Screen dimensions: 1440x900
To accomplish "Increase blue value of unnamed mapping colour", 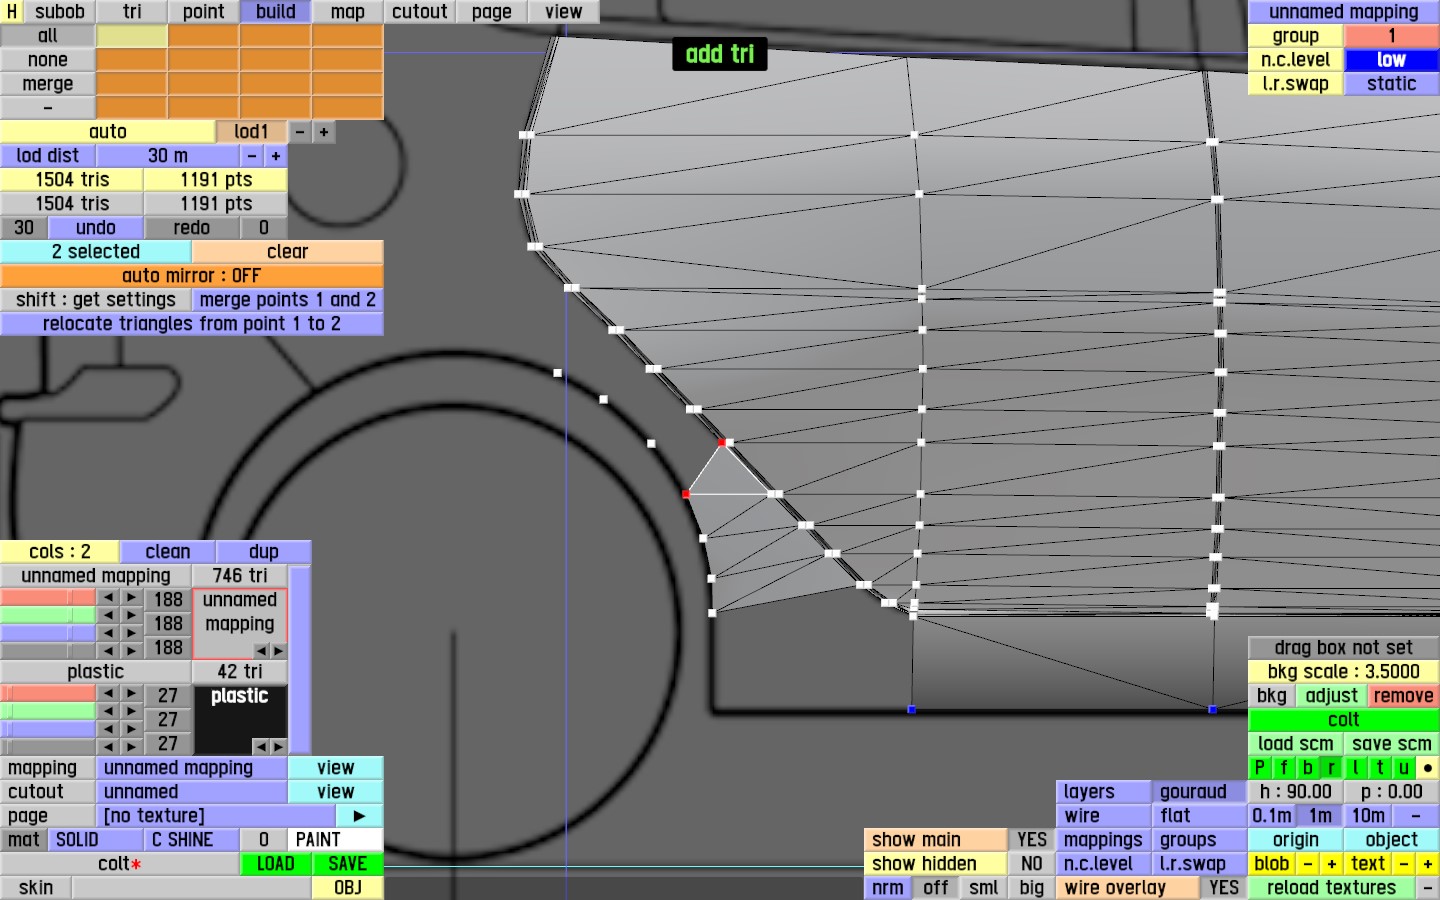I will click(x=131, y=632).
